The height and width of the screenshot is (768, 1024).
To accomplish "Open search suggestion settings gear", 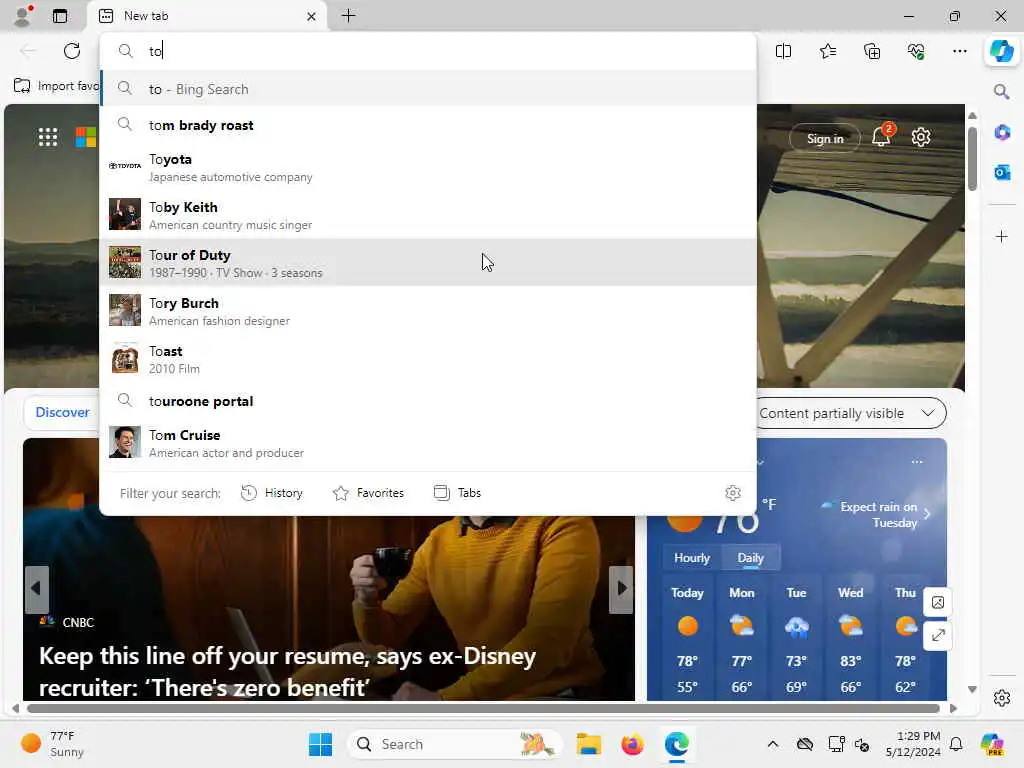I will [x=733, y=493].
